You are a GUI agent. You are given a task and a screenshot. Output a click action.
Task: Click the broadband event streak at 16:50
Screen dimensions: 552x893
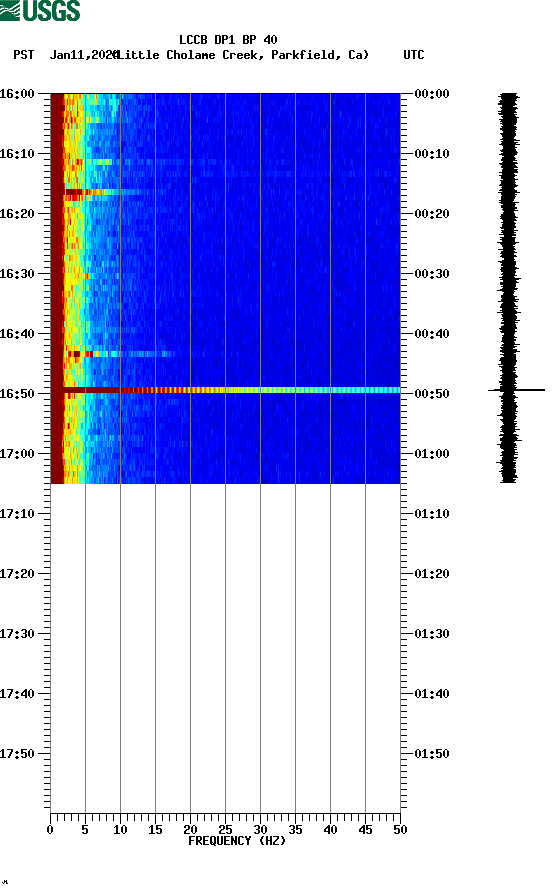(x=232, y=390)
